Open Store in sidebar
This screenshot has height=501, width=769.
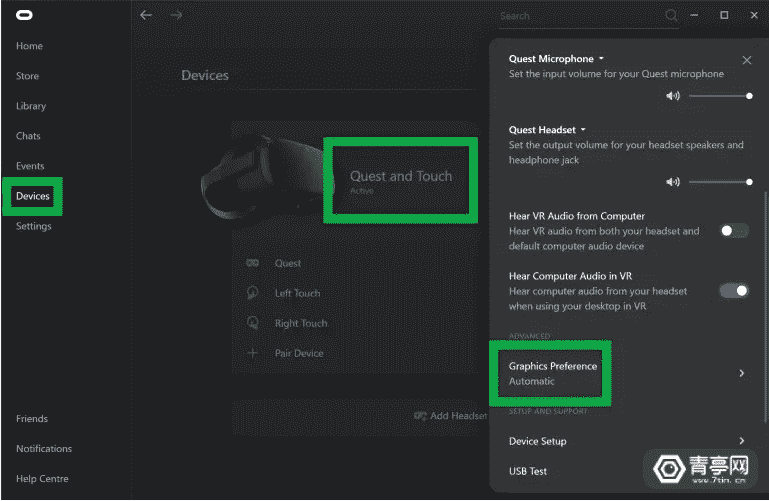coord(27,76)
